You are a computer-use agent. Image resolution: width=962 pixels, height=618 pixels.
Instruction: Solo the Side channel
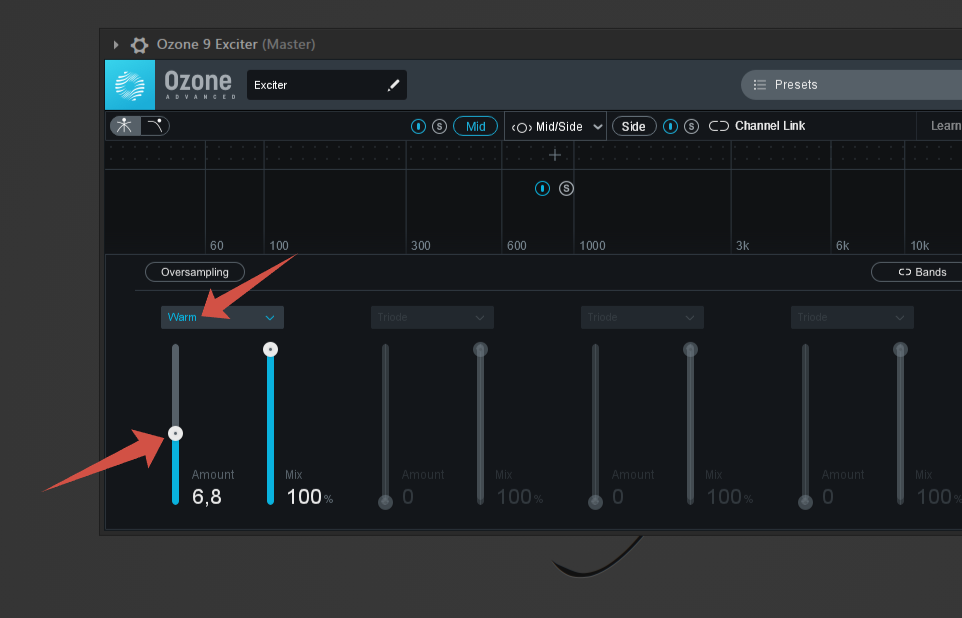691,126
